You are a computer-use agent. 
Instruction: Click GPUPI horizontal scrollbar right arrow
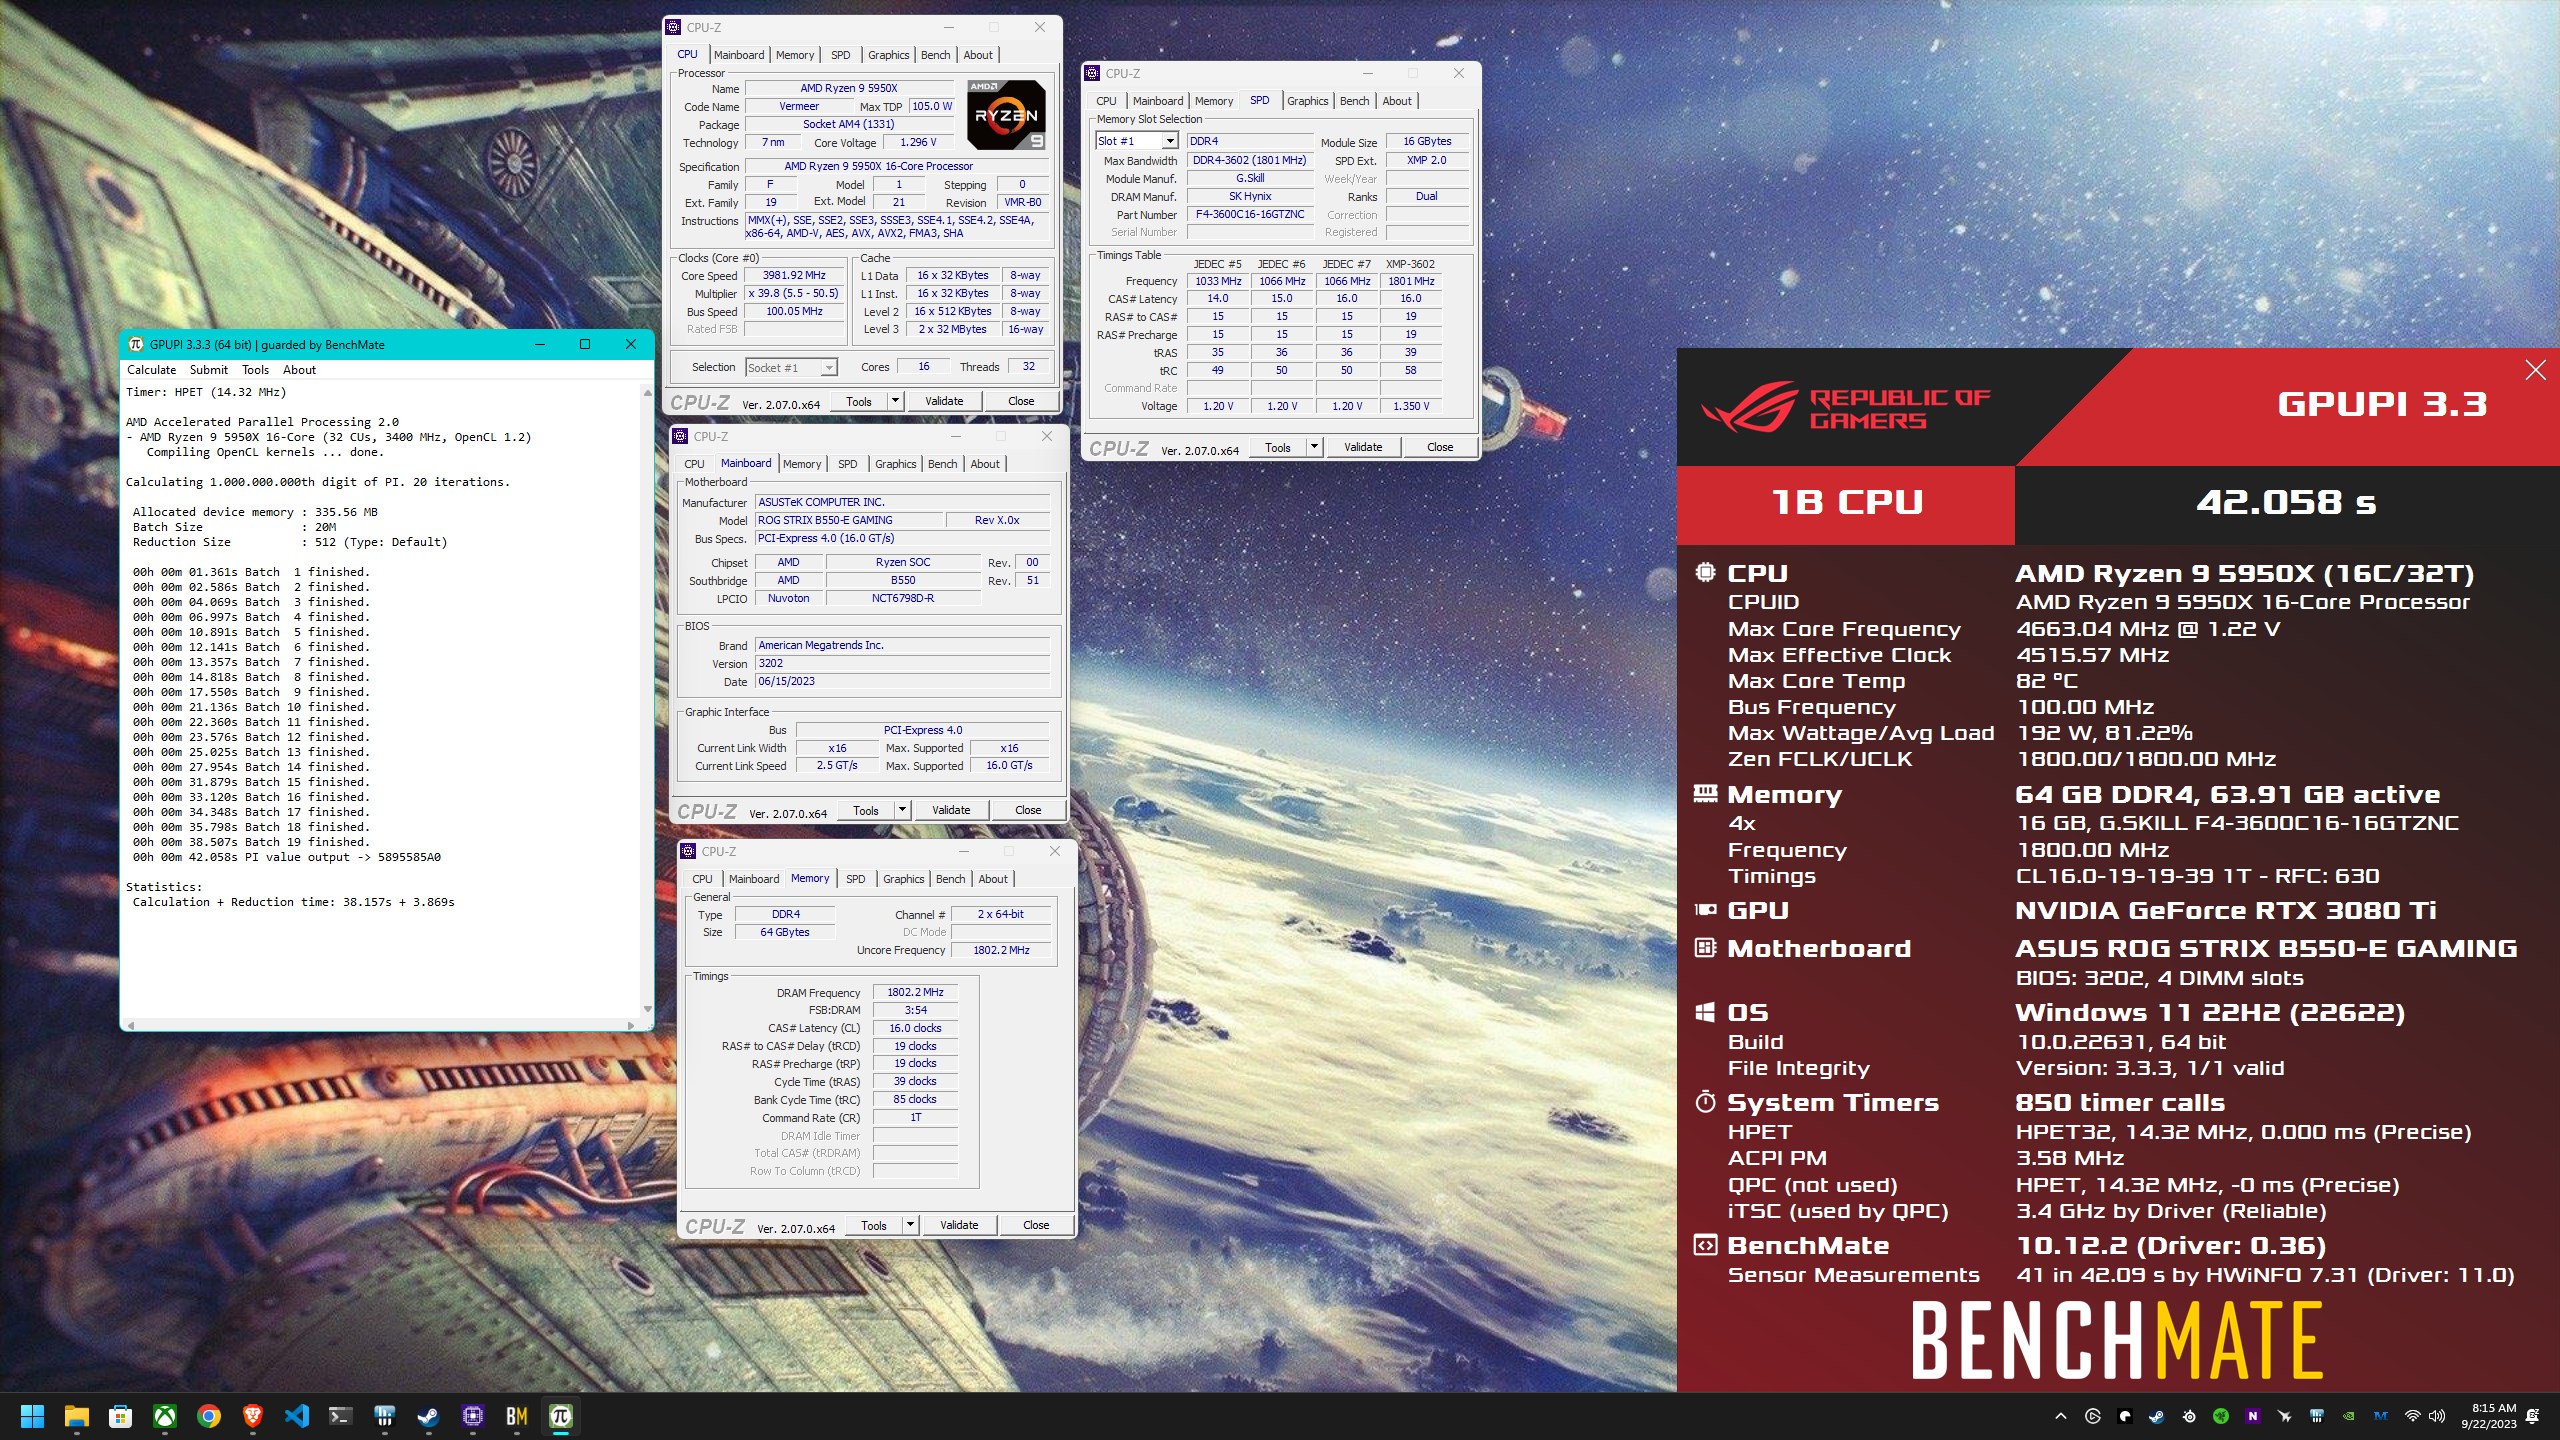click(630, 1025)
